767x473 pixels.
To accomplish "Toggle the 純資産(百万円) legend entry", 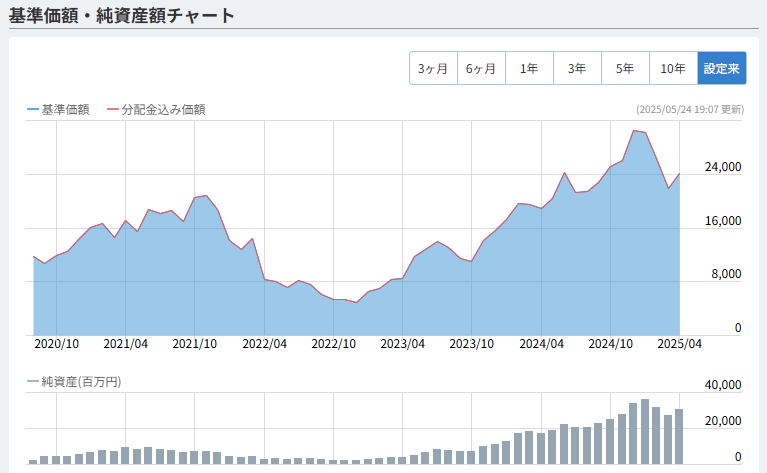I will point(74,382).
